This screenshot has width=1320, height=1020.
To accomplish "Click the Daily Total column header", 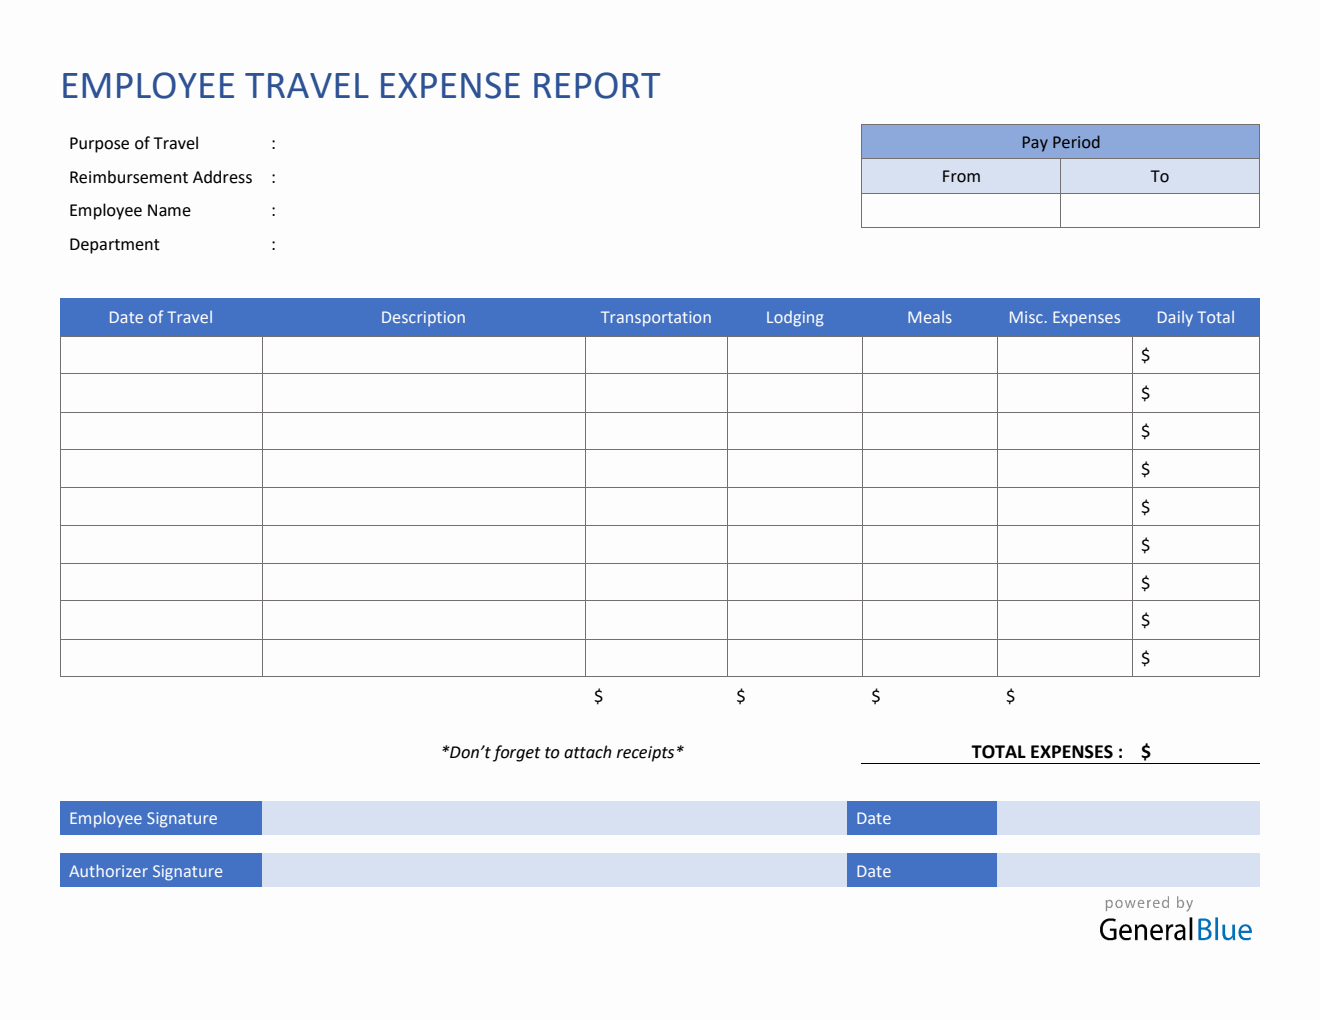I will pyautogui.click(x=1195, y=317).
